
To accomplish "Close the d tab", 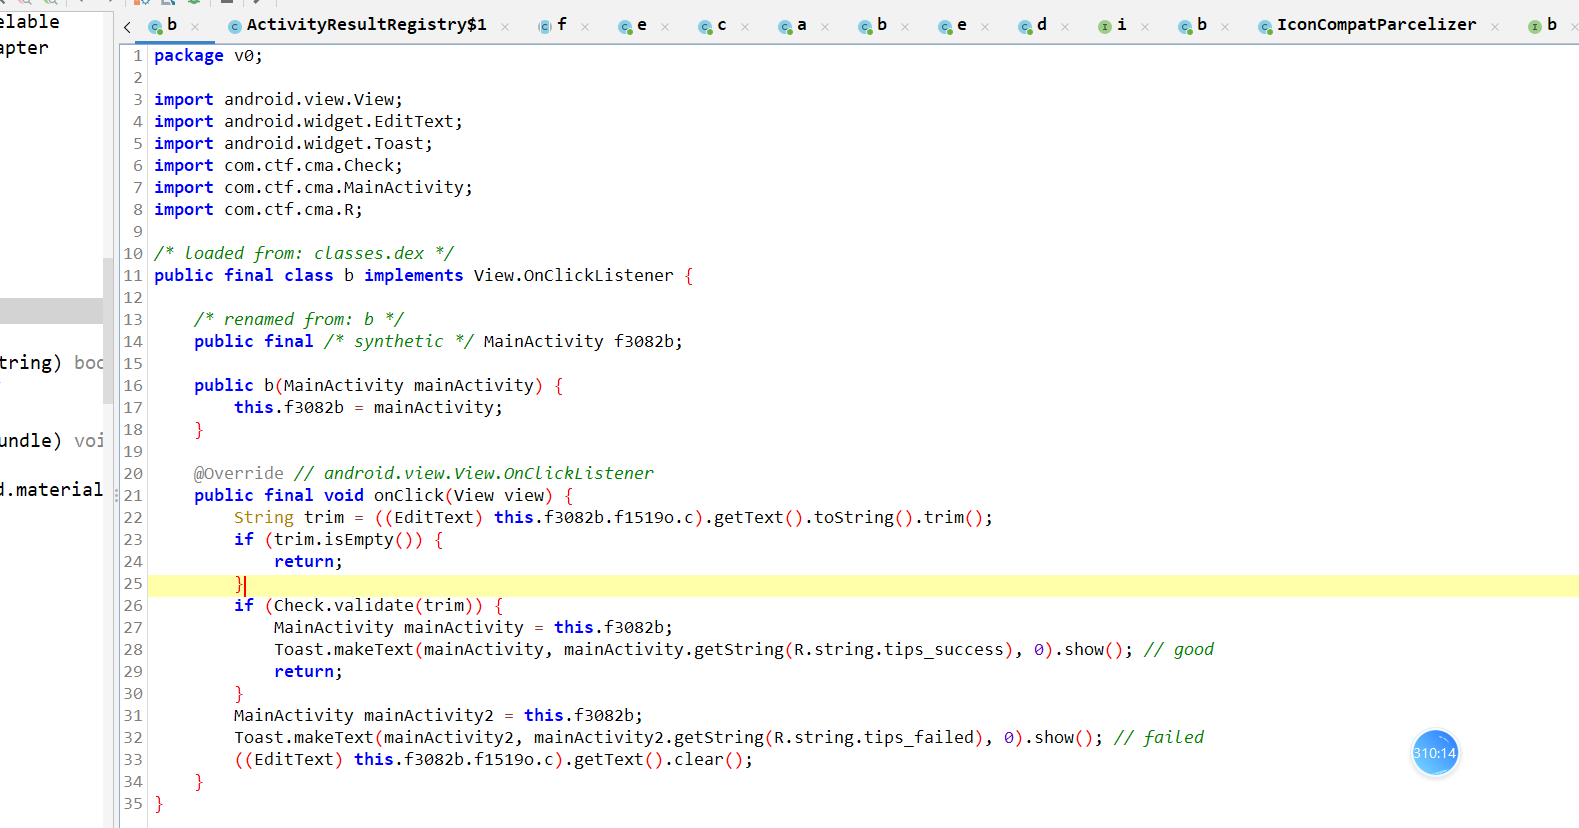I will 1065,27.
